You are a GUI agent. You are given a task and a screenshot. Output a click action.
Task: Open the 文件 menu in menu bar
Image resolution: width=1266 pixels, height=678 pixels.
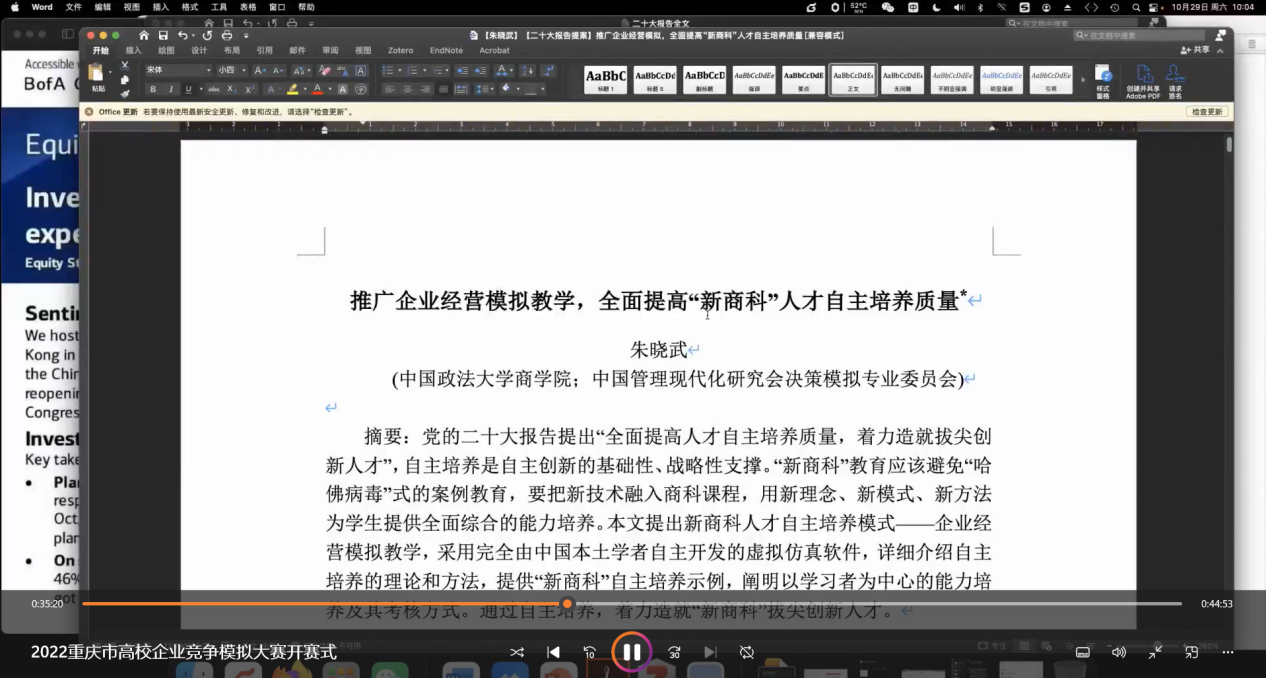[73, 7]
